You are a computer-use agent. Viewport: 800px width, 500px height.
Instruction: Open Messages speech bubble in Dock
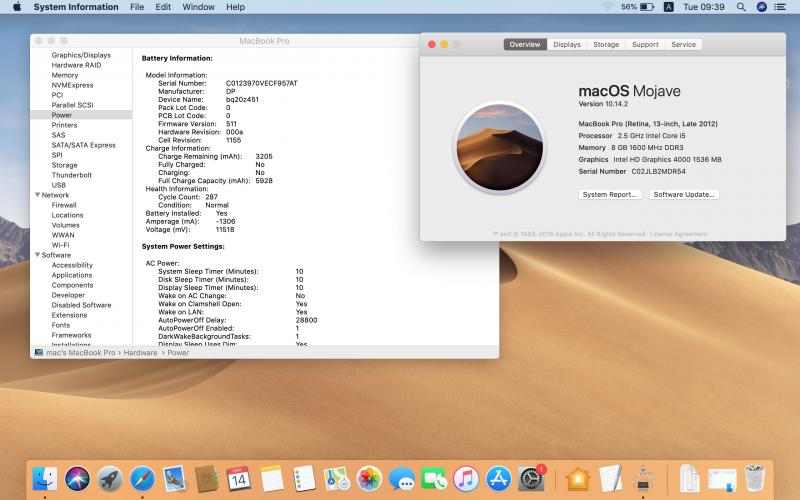402,479
